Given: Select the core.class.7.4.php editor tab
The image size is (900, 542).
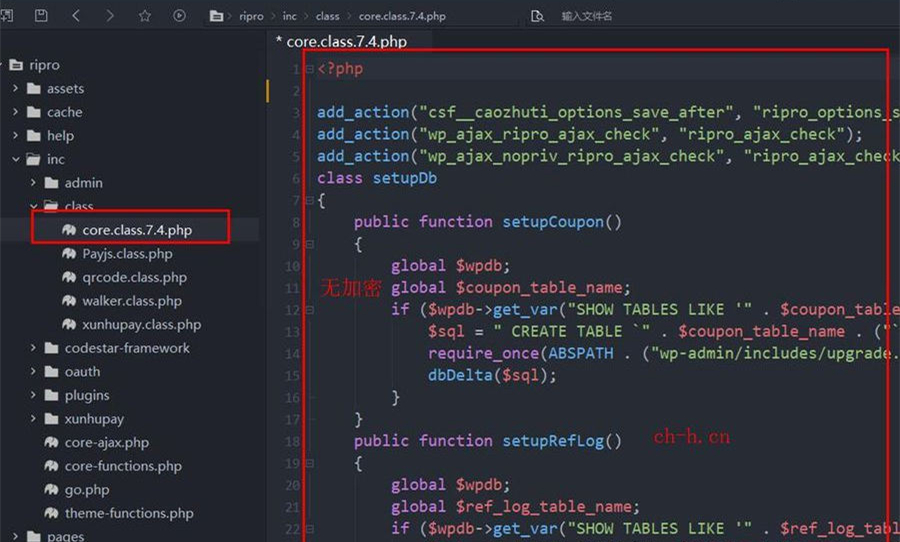Looking at the screenshot, I should point(341,42).
